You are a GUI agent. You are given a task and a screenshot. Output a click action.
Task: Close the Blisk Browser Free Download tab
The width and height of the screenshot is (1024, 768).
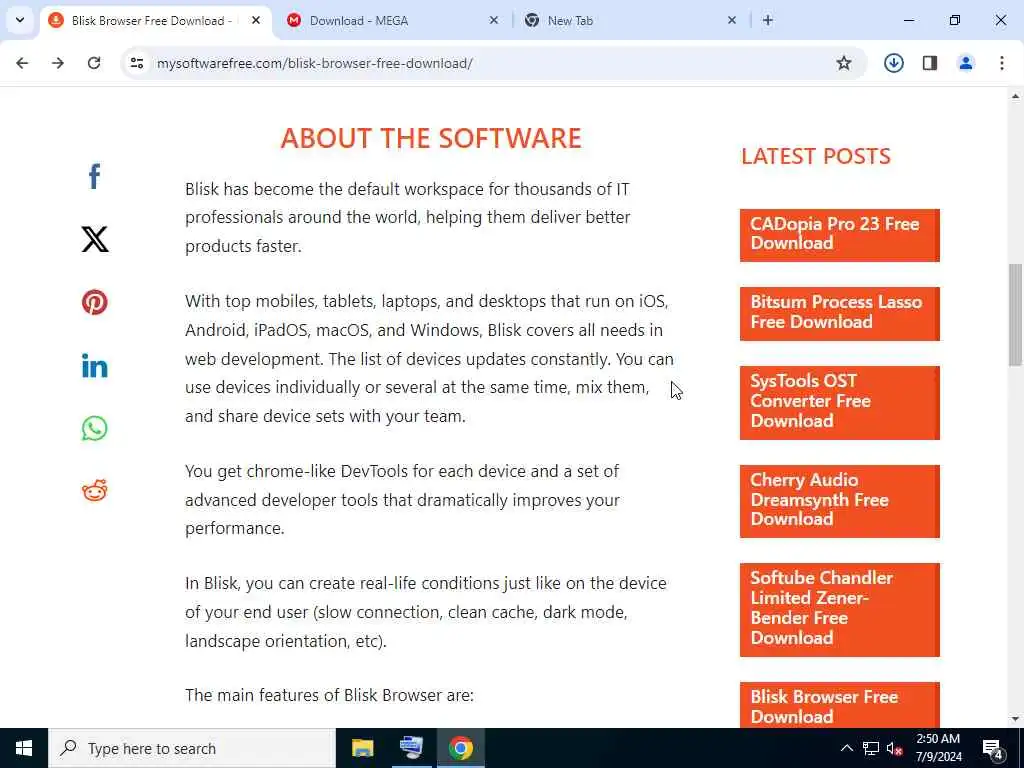coord(256,21)
